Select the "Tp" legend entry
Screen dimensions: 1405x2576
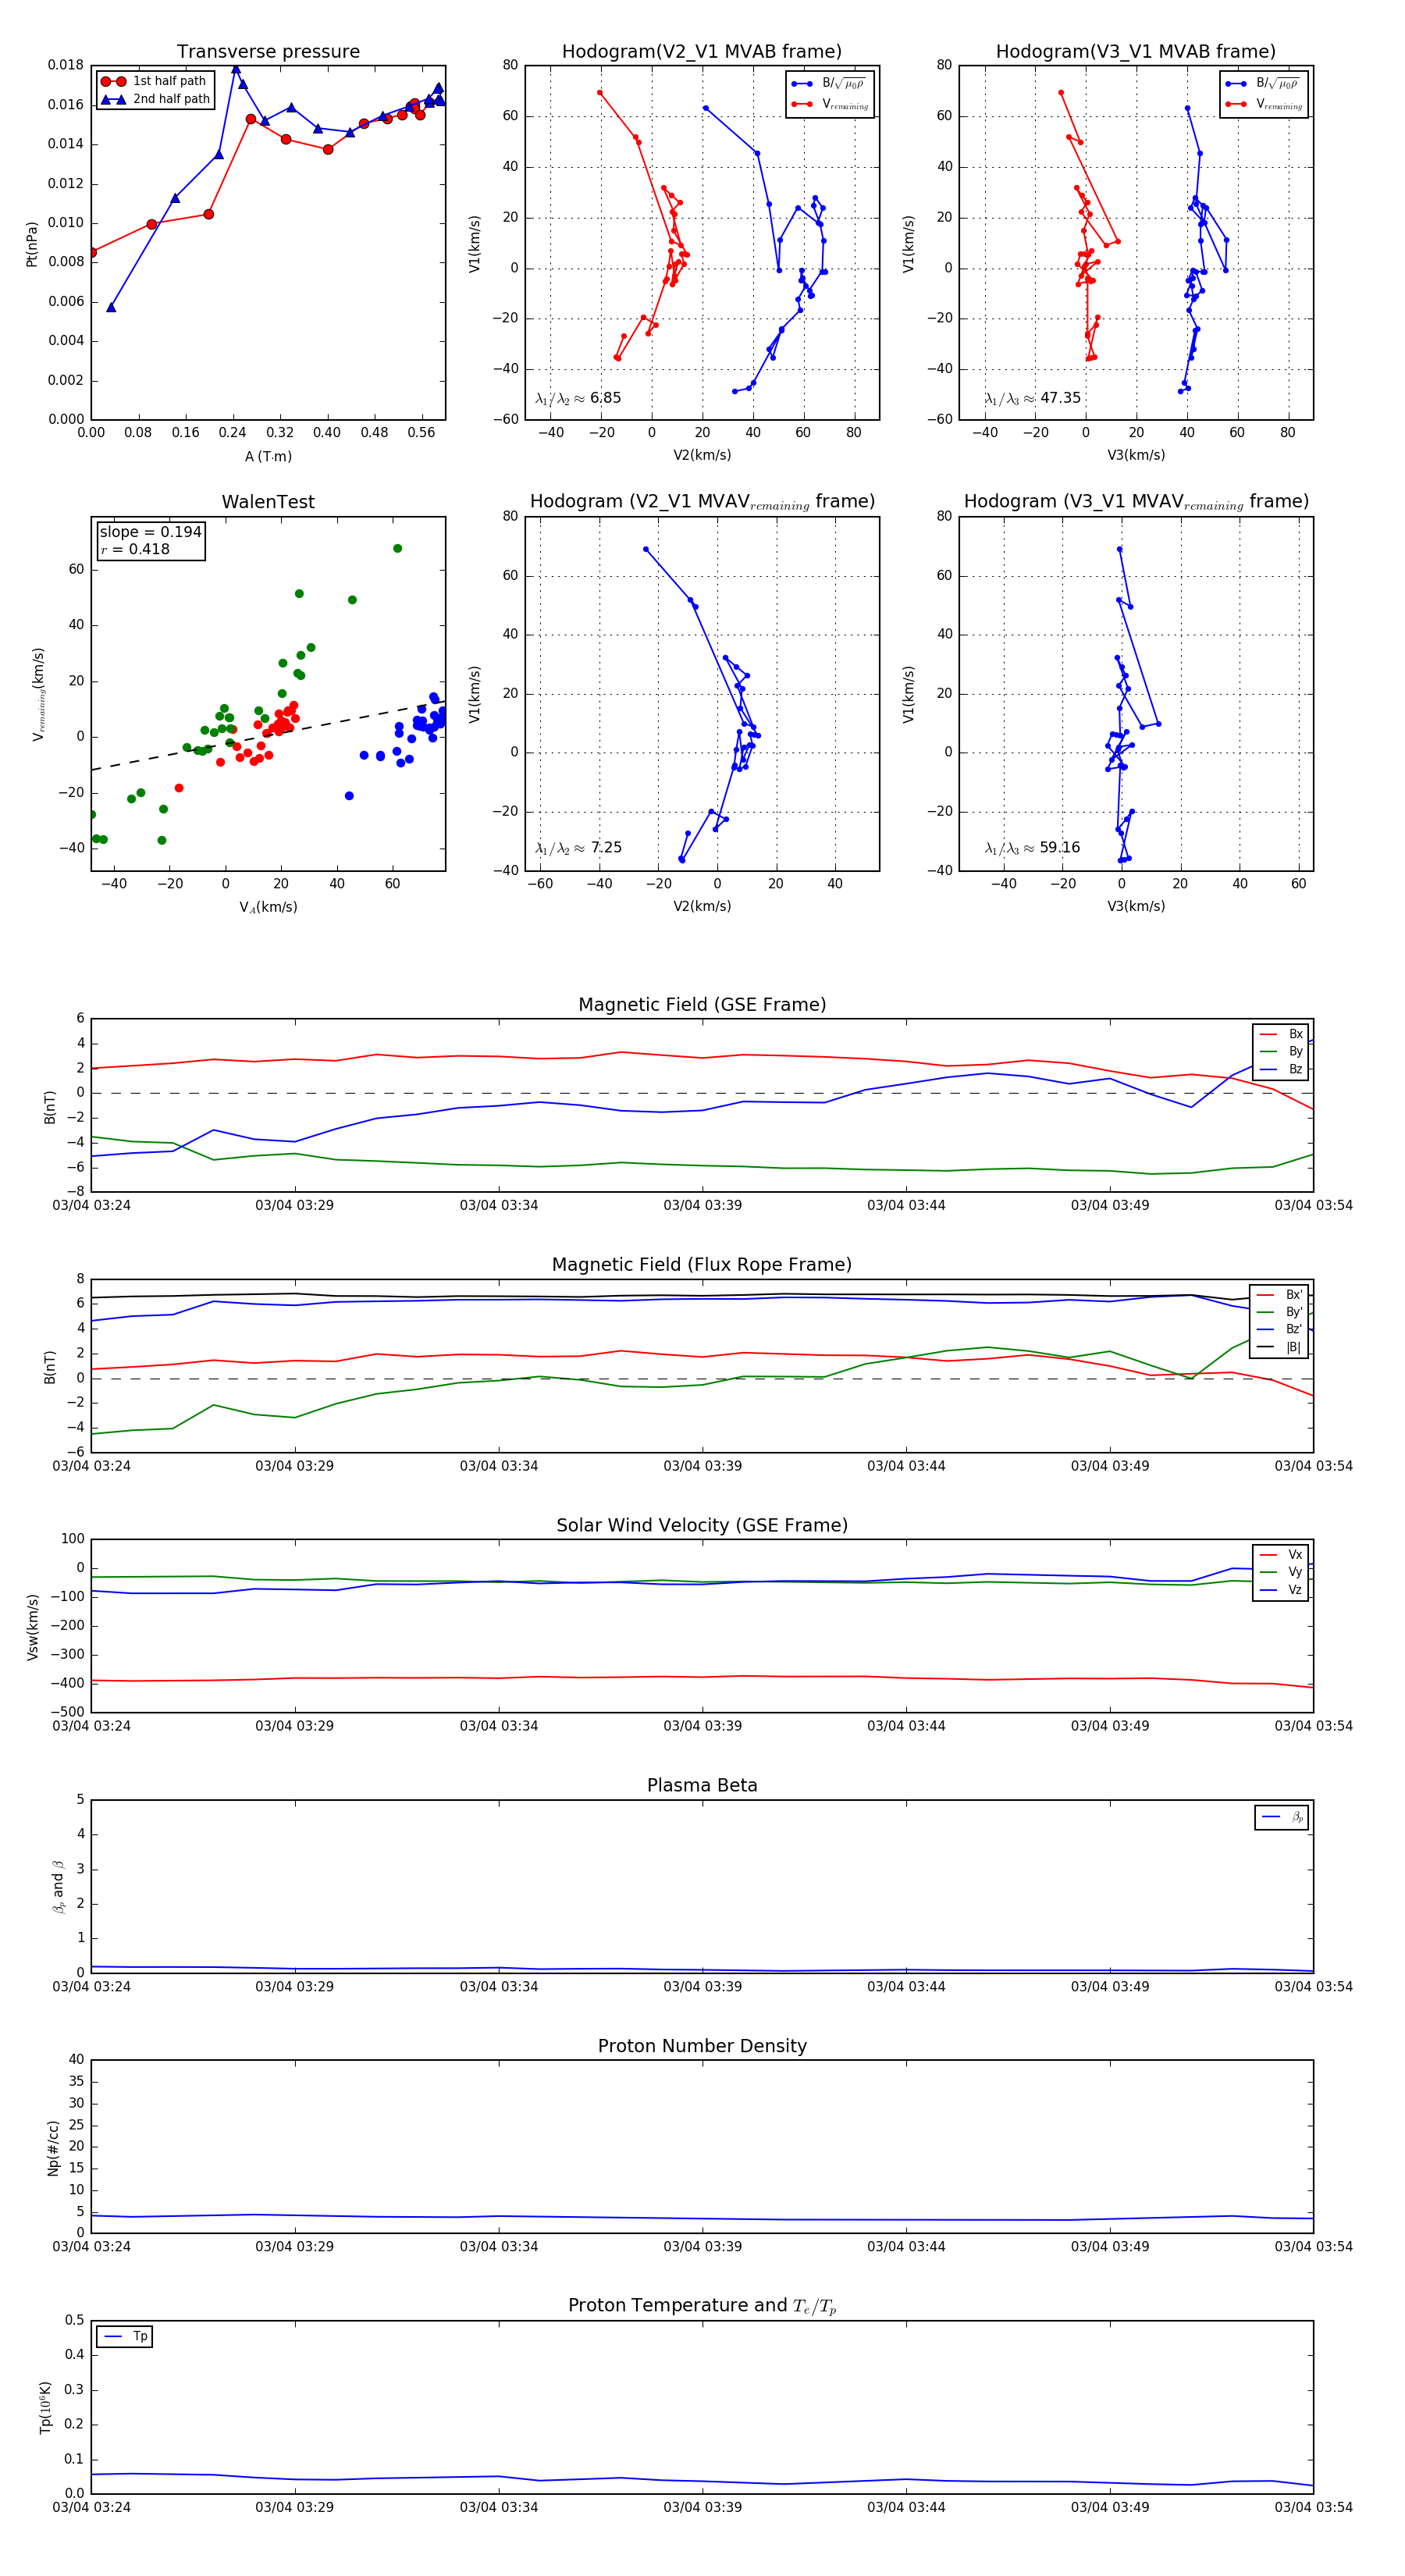[x=125, y=2337]
